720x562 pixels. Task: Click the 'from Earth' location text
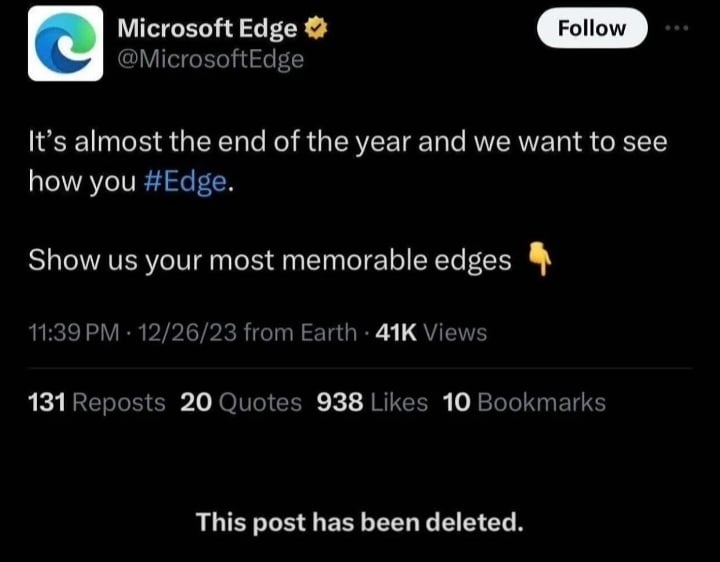click(x=298, y=332)
